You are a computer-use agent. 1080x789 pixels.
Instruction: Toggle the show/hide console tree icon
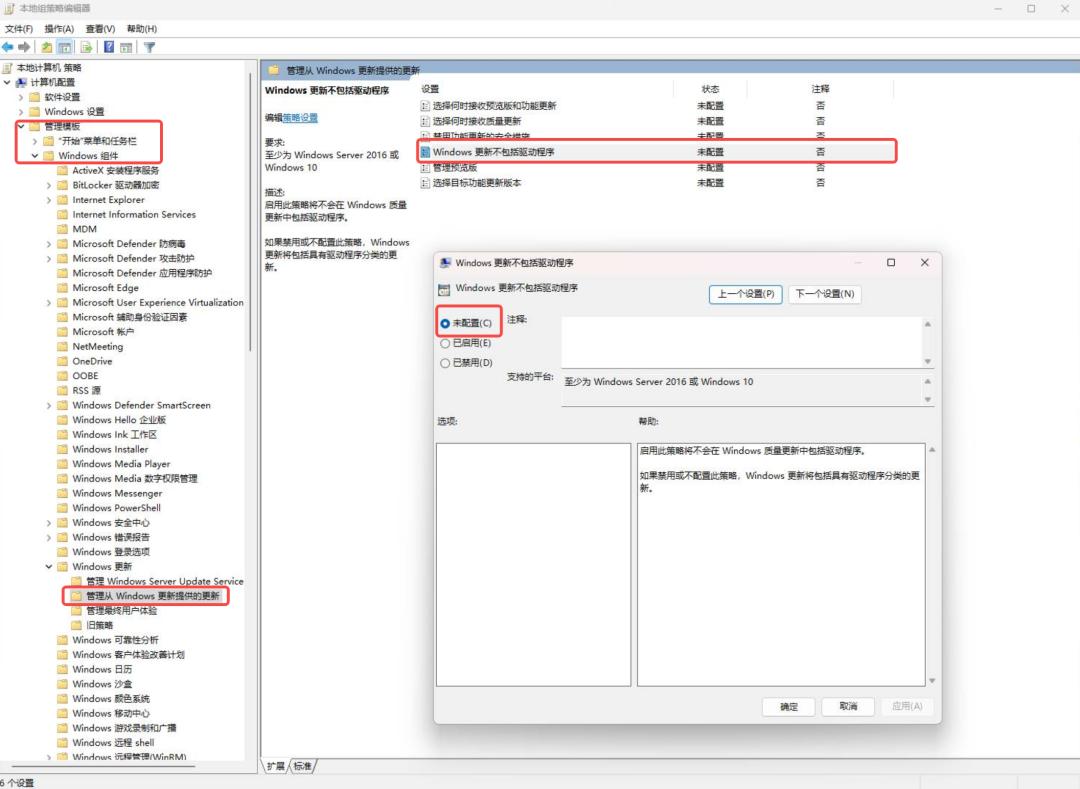[x=65, y=47]
